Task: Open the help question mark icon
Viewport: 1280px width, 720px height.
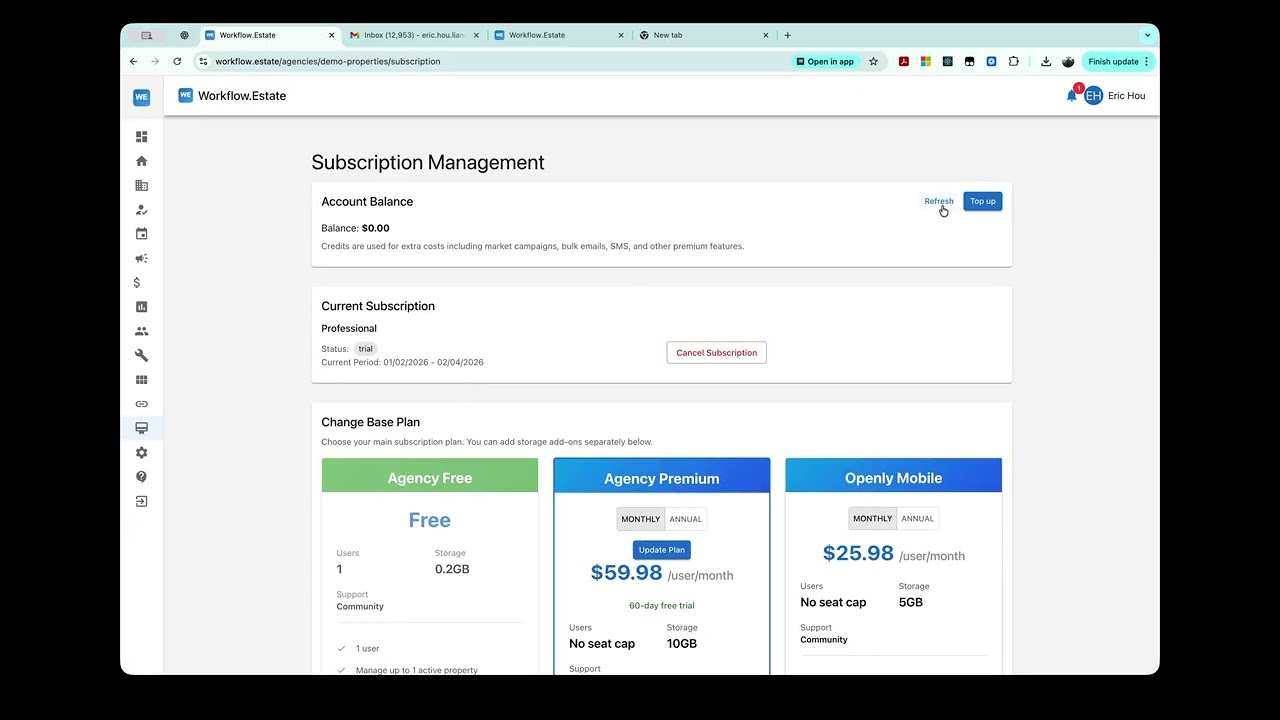Action: pyautogui.click(x=141, y=477)
